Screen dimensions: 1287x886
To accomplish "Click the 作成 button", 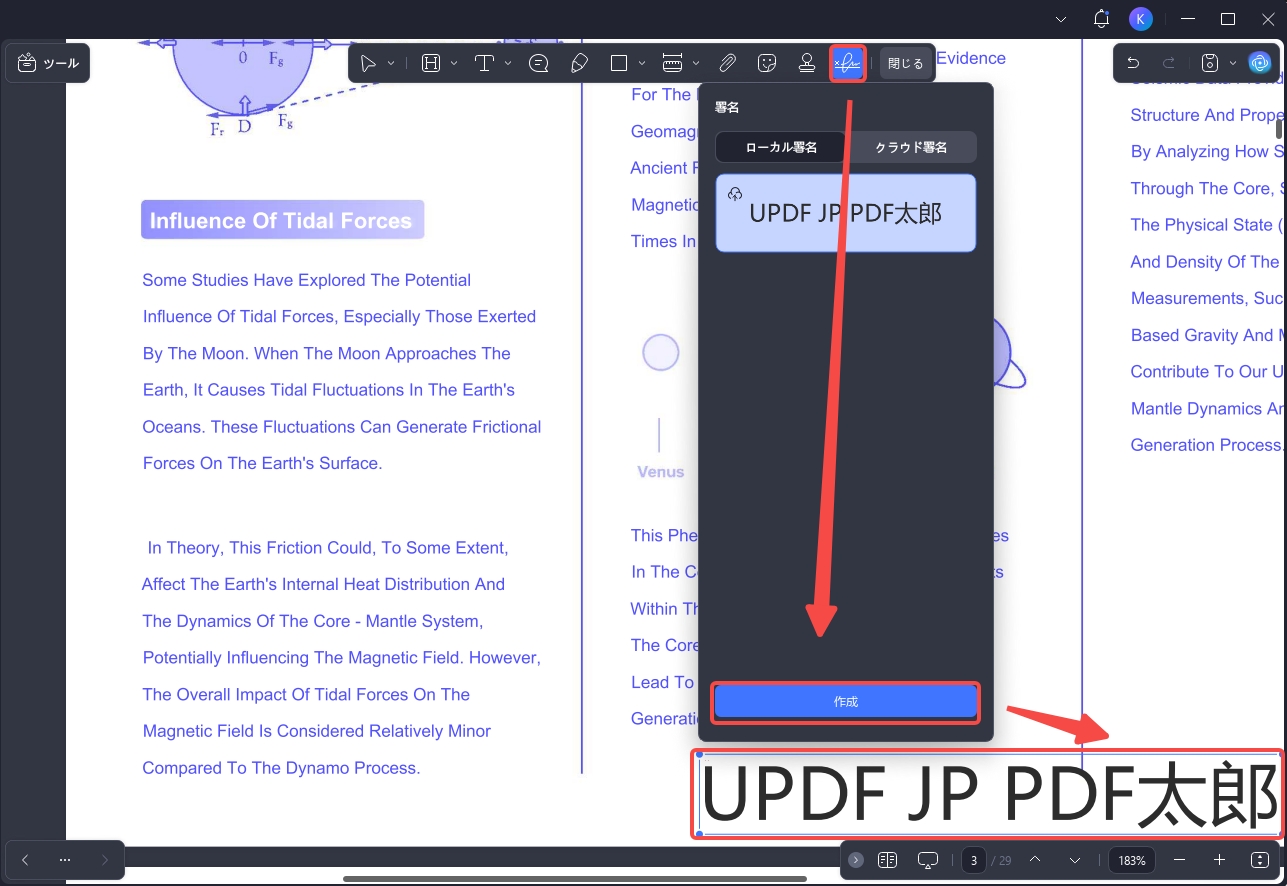I will tap(846, 702).
